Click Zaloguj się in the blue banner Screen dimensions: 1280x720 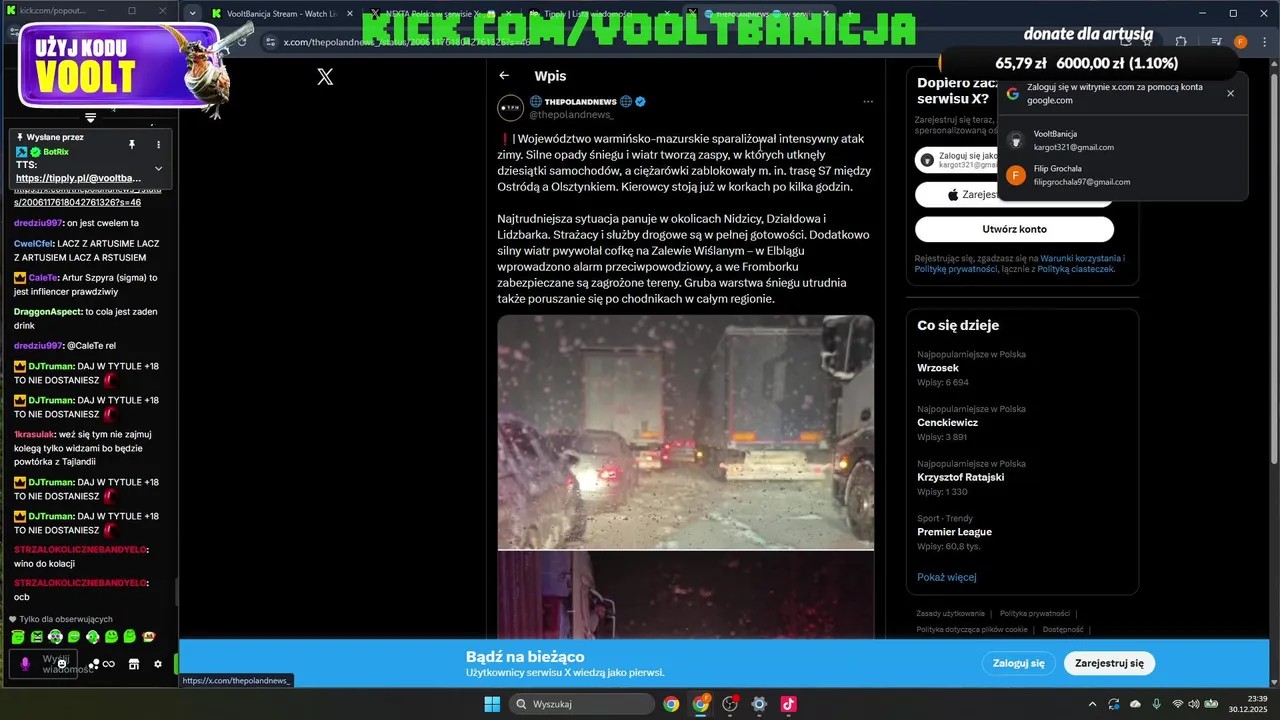point(1018,663)
